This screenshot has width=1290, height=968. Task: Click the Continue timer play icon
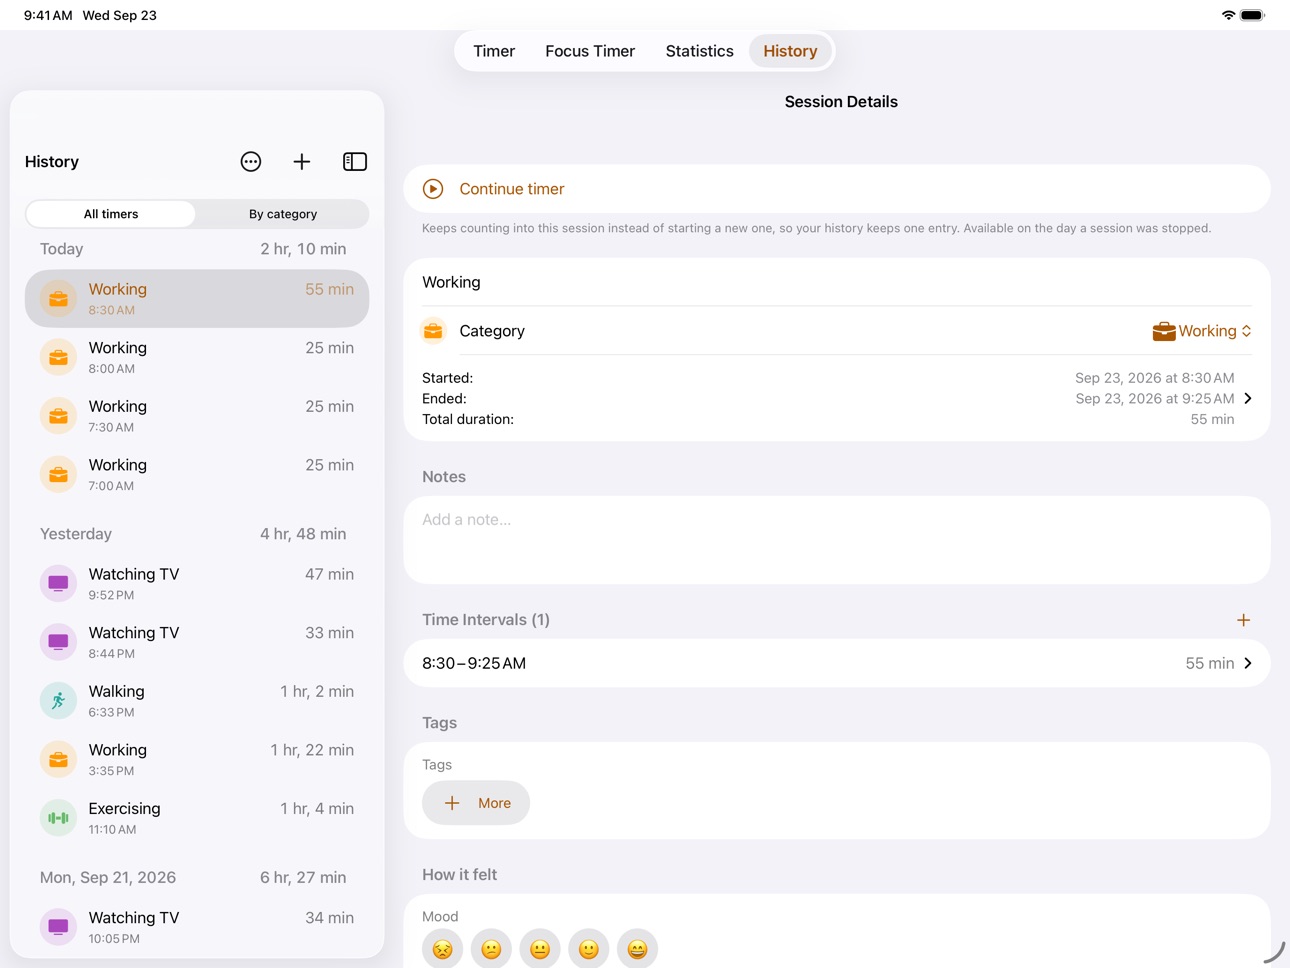[x=433, y=189]
